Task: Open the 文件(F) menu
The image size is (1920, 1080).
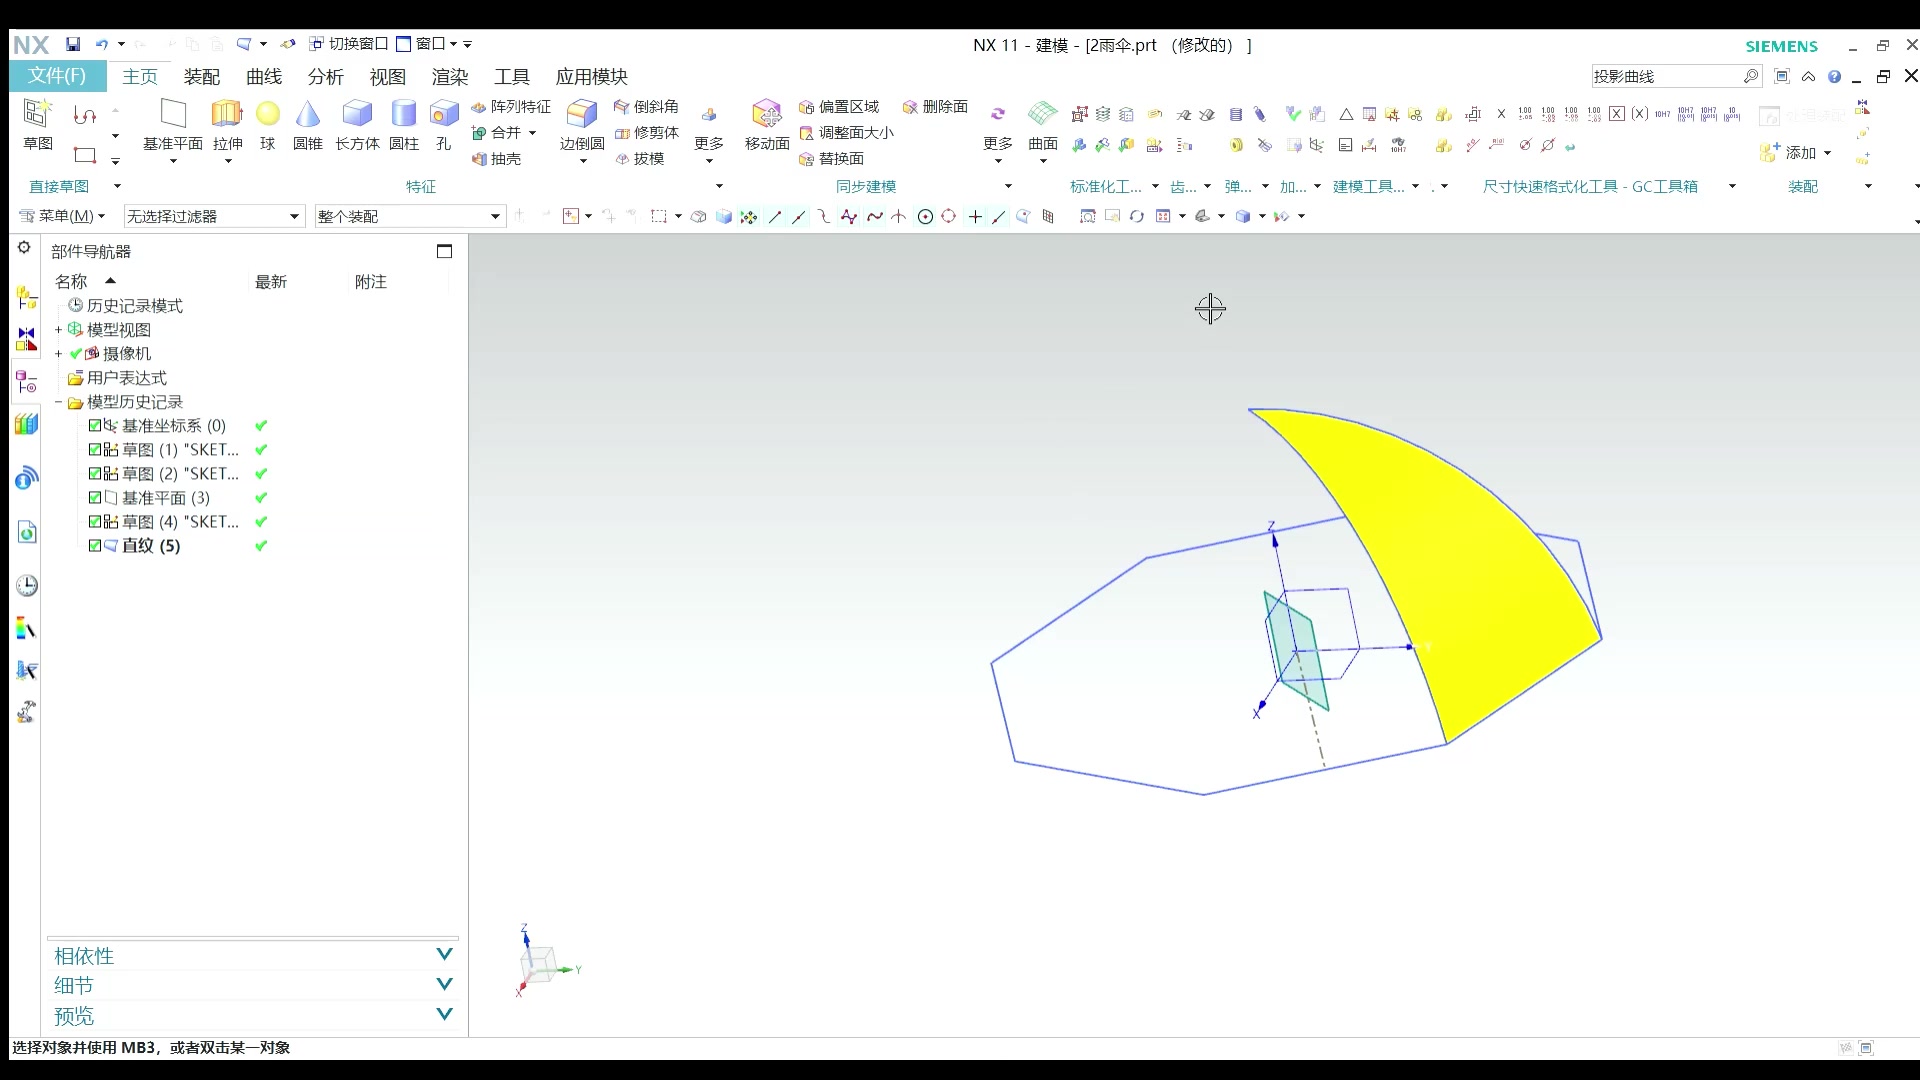Action: pos(56,76)
